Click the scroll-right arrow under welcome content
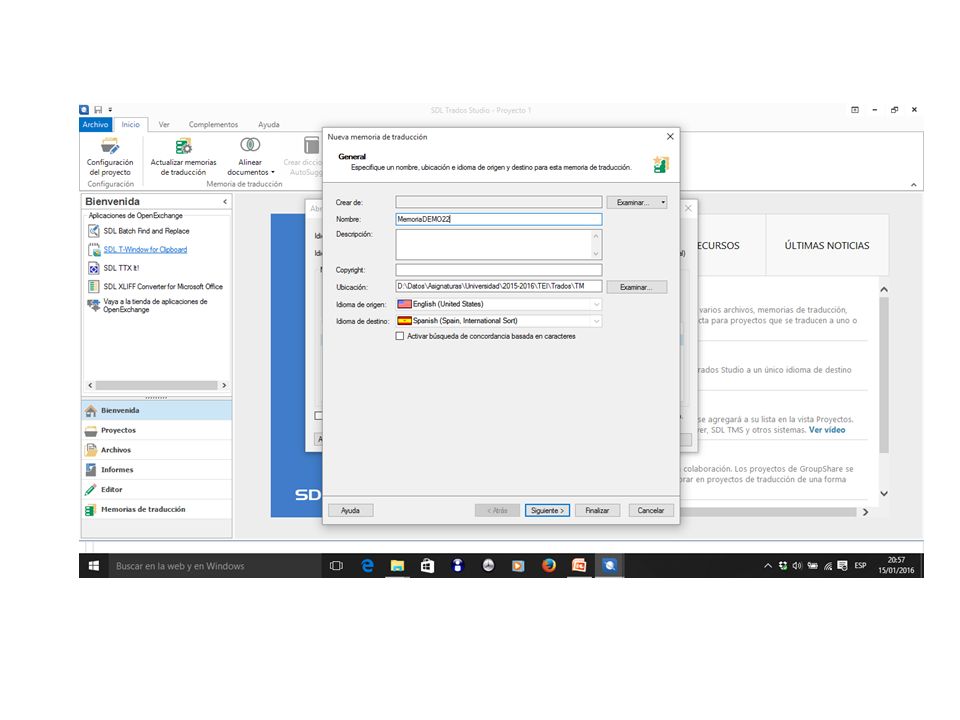This screenshot has width=960, height=720. [x=865, y=512]
